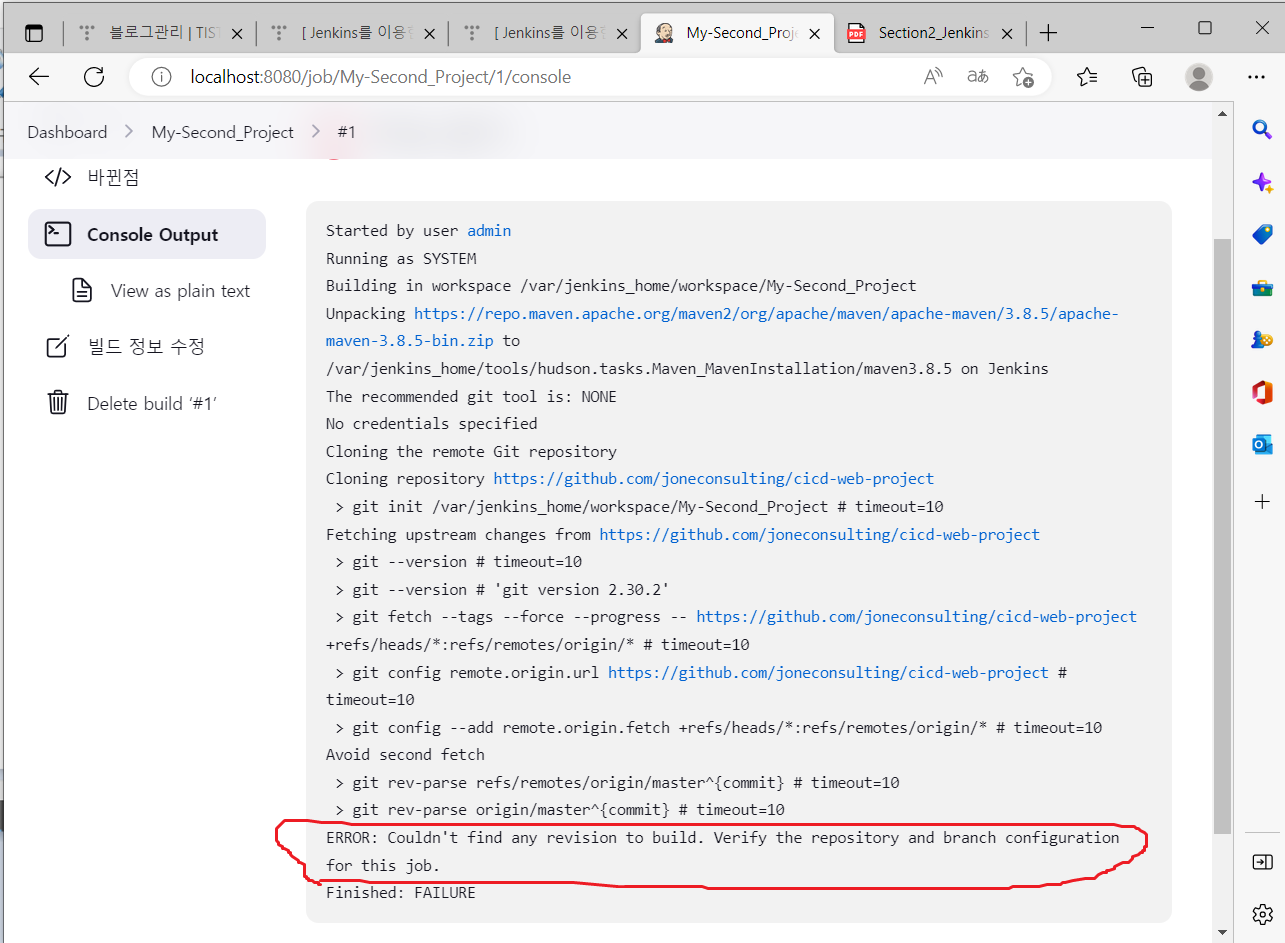Open repo link in Fetching upstream line
Viewport: 1285px width, 943px height.
pos(820,534)
